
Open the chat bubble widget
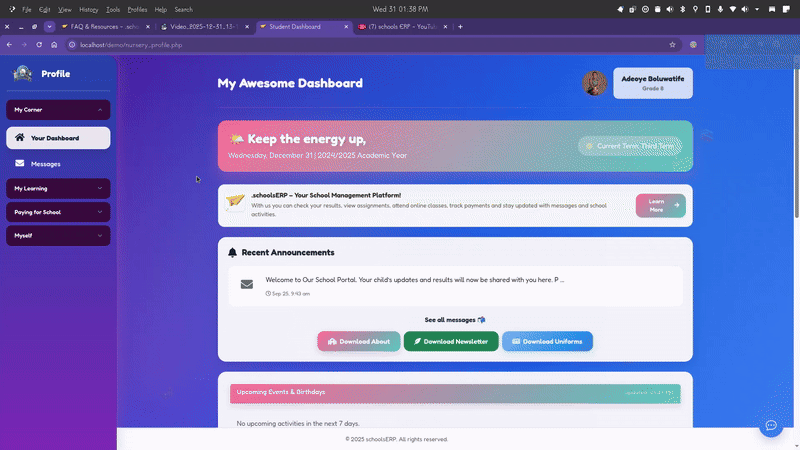click(771, 426)
